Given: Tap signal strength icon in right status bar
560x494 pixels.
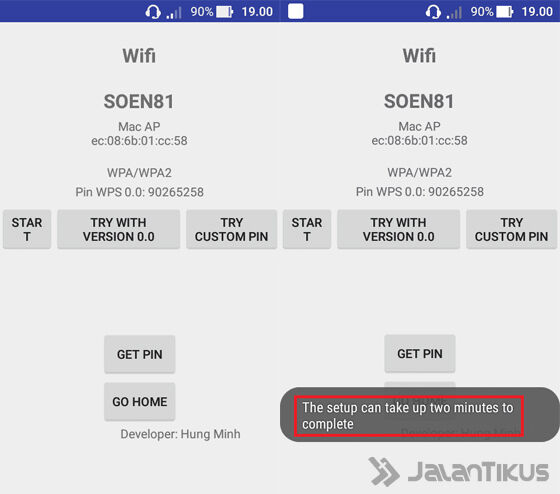Looking at the screenshot, I should pyautogui.click(x=454, y=13).
